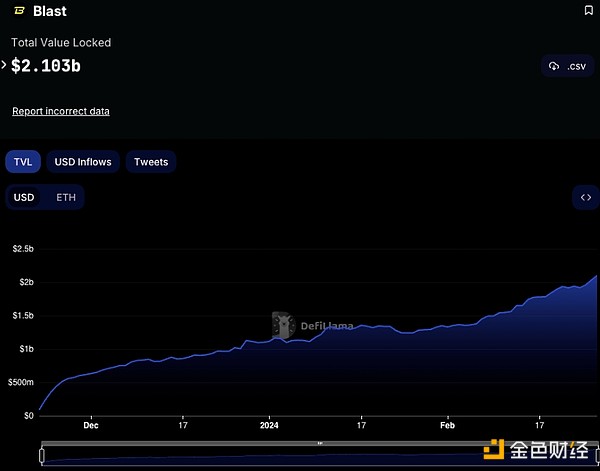This screenshot has height=471, width=600.
Task: Click the cloud download icon
Action: 554,66
